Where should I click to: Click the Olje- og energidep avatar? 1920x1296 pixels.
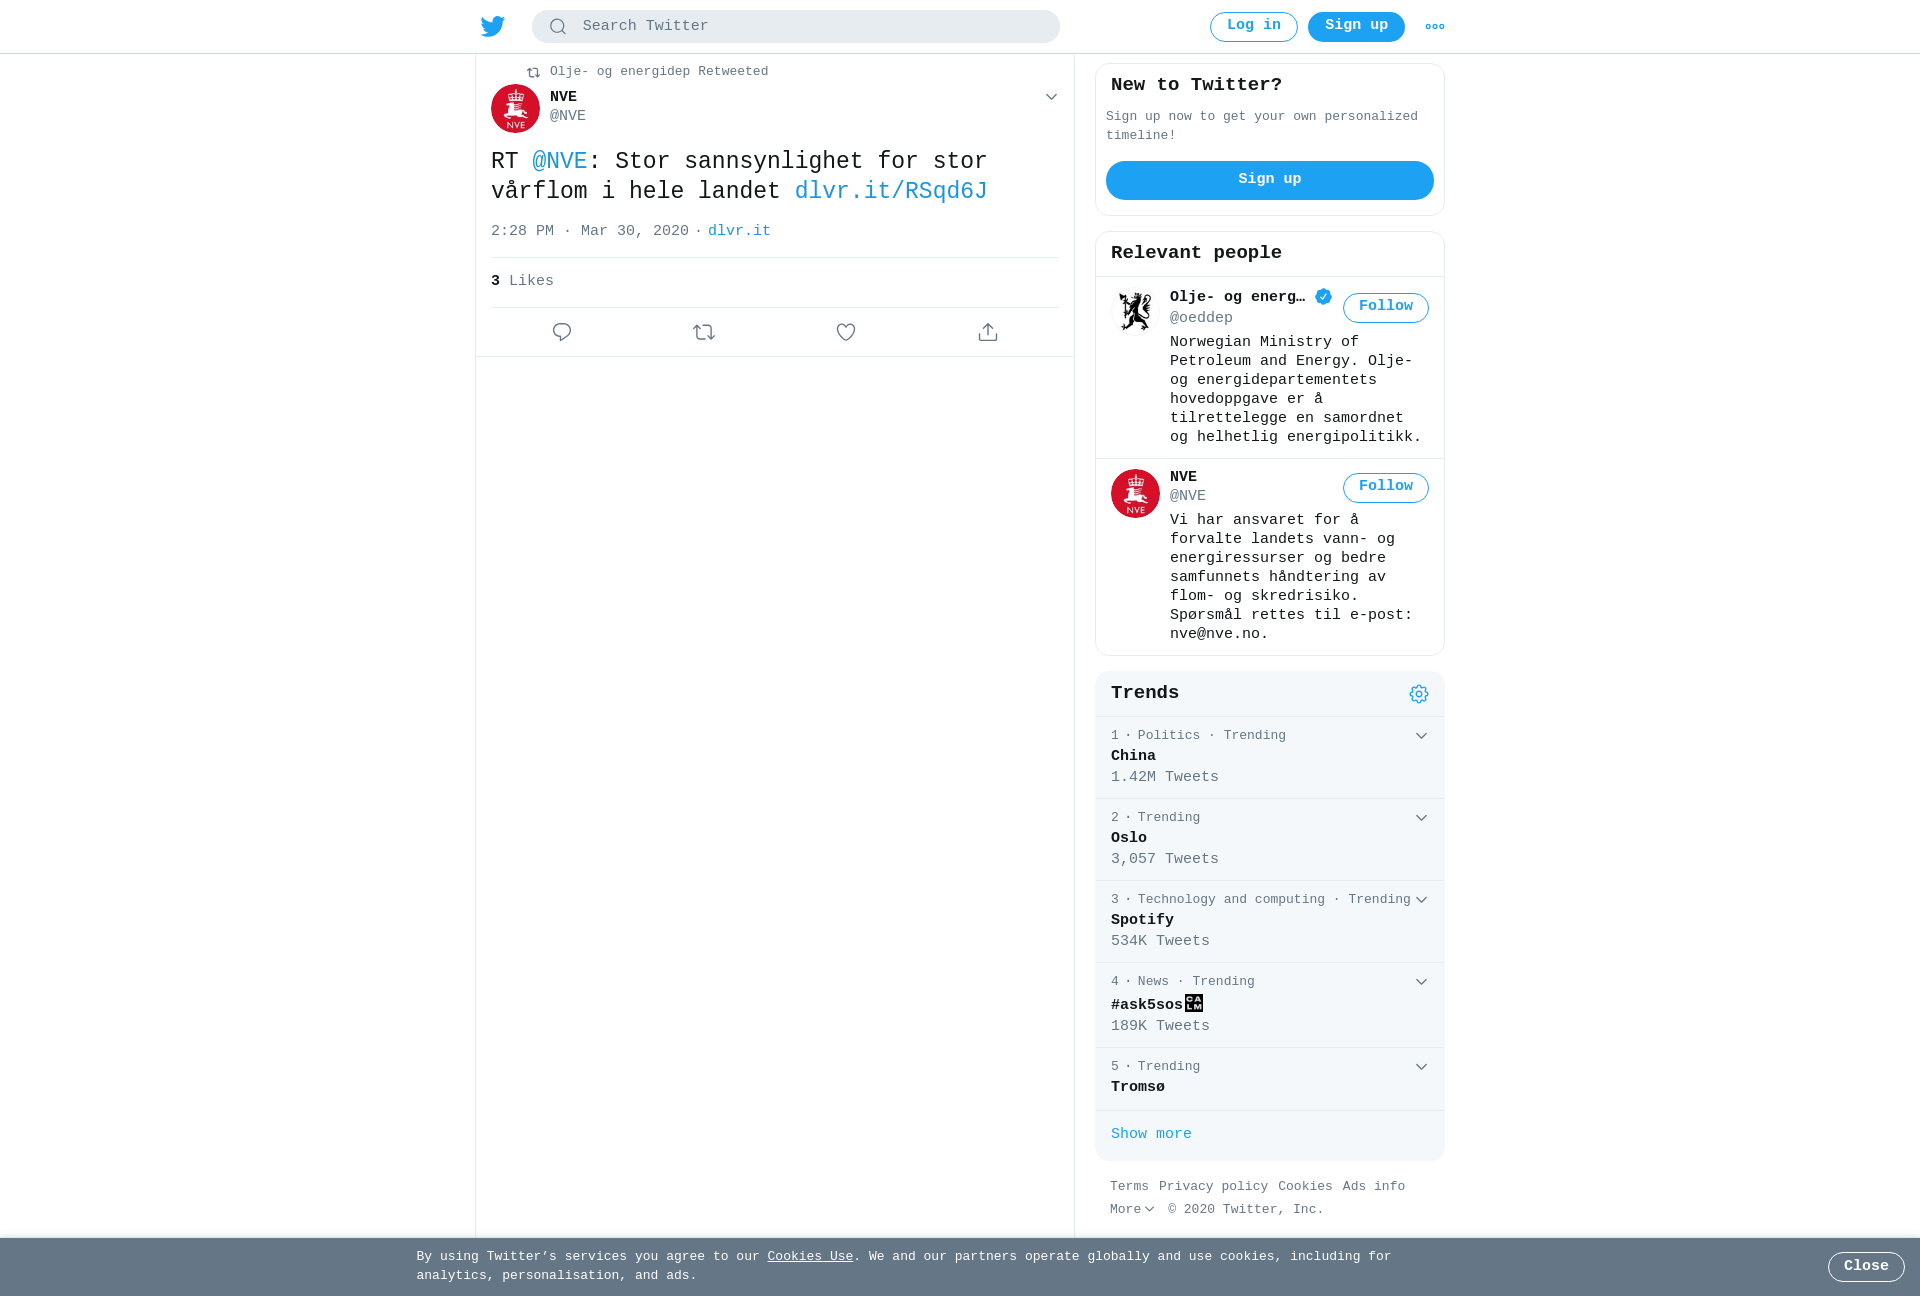click(x=1135, y=311)
